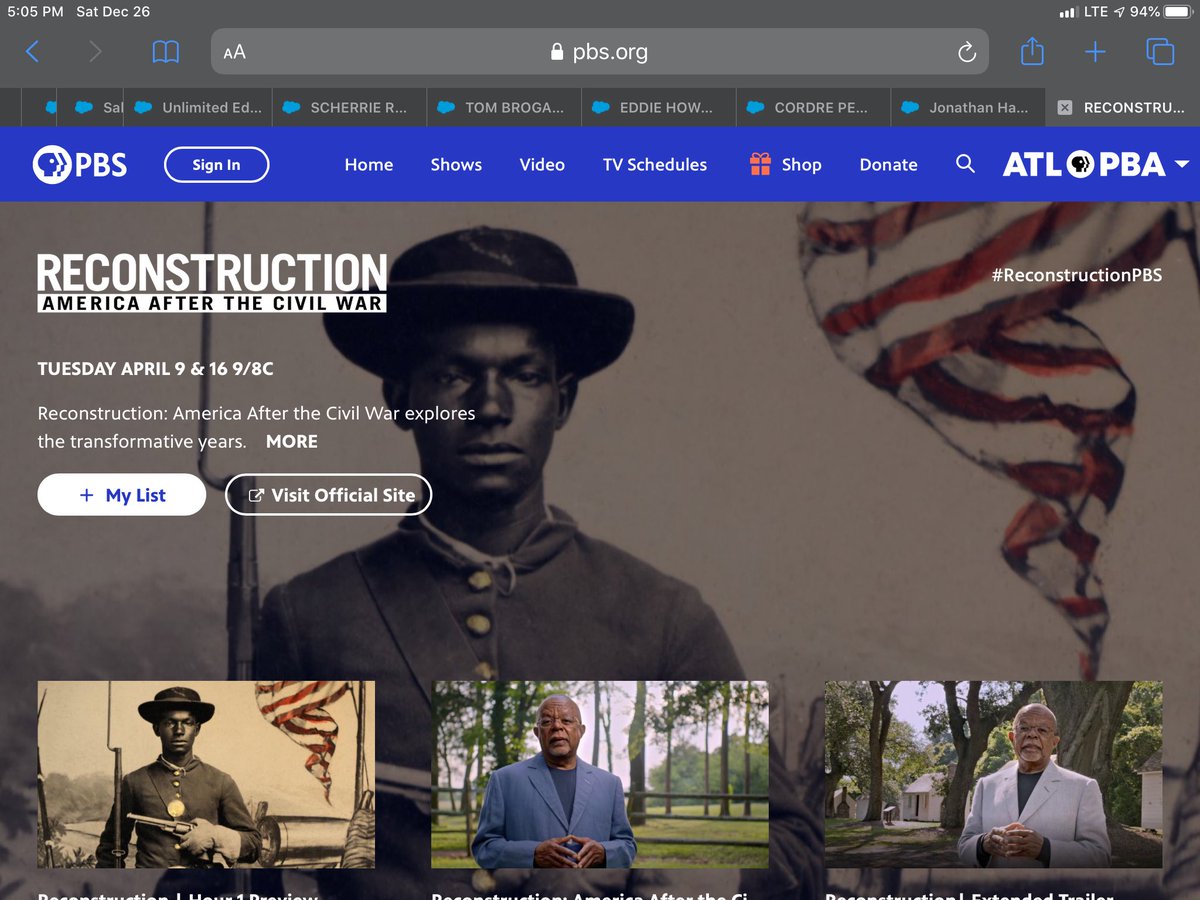The height and width of the screenshot is (900, 1200).
Task: Open the Extended Trailer thumbnail
Action: [x=994, y=775]
